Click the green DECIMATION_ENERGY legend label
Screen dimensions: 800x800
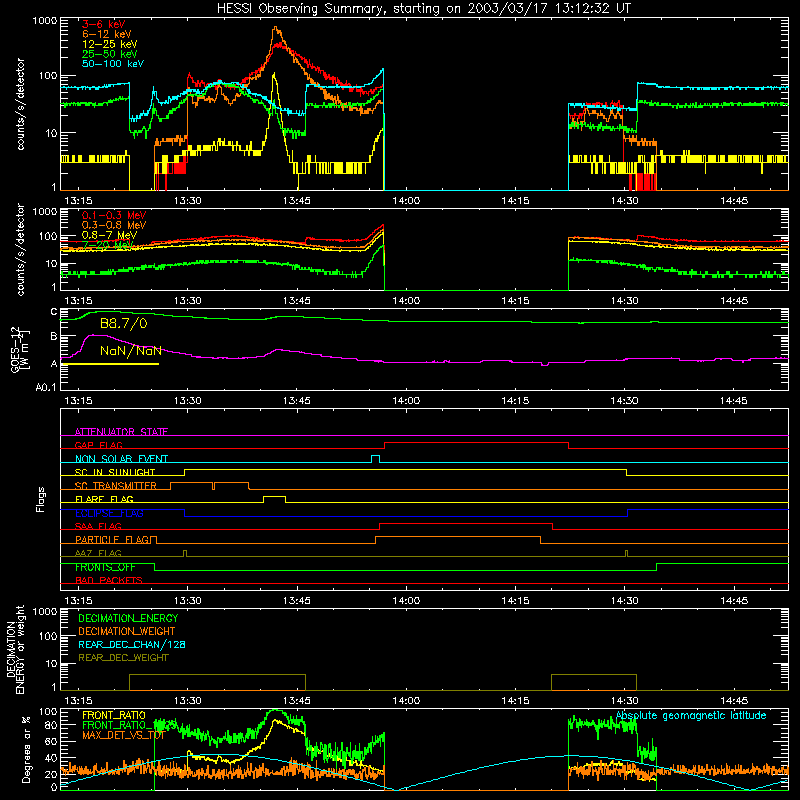[x=128, y=618]
